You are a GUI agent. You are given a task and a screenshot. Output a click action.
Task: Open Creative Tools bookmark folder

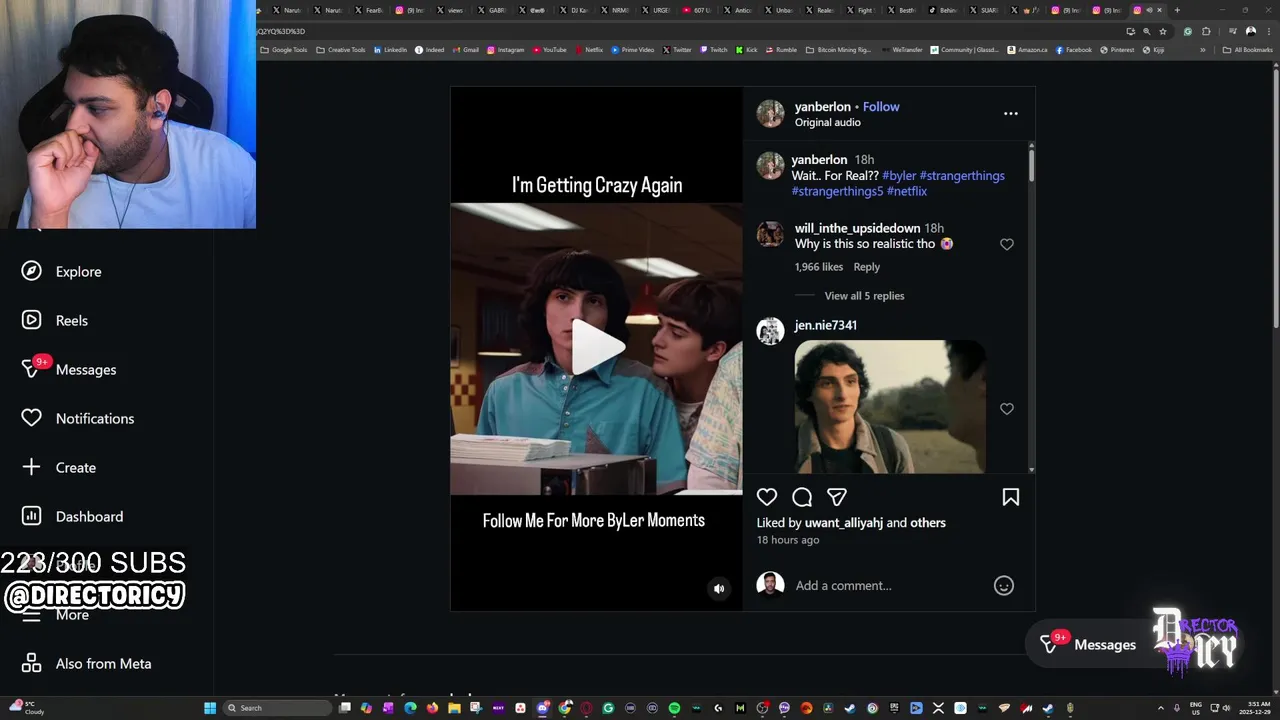pyautogui.click(x=341, y=50)
